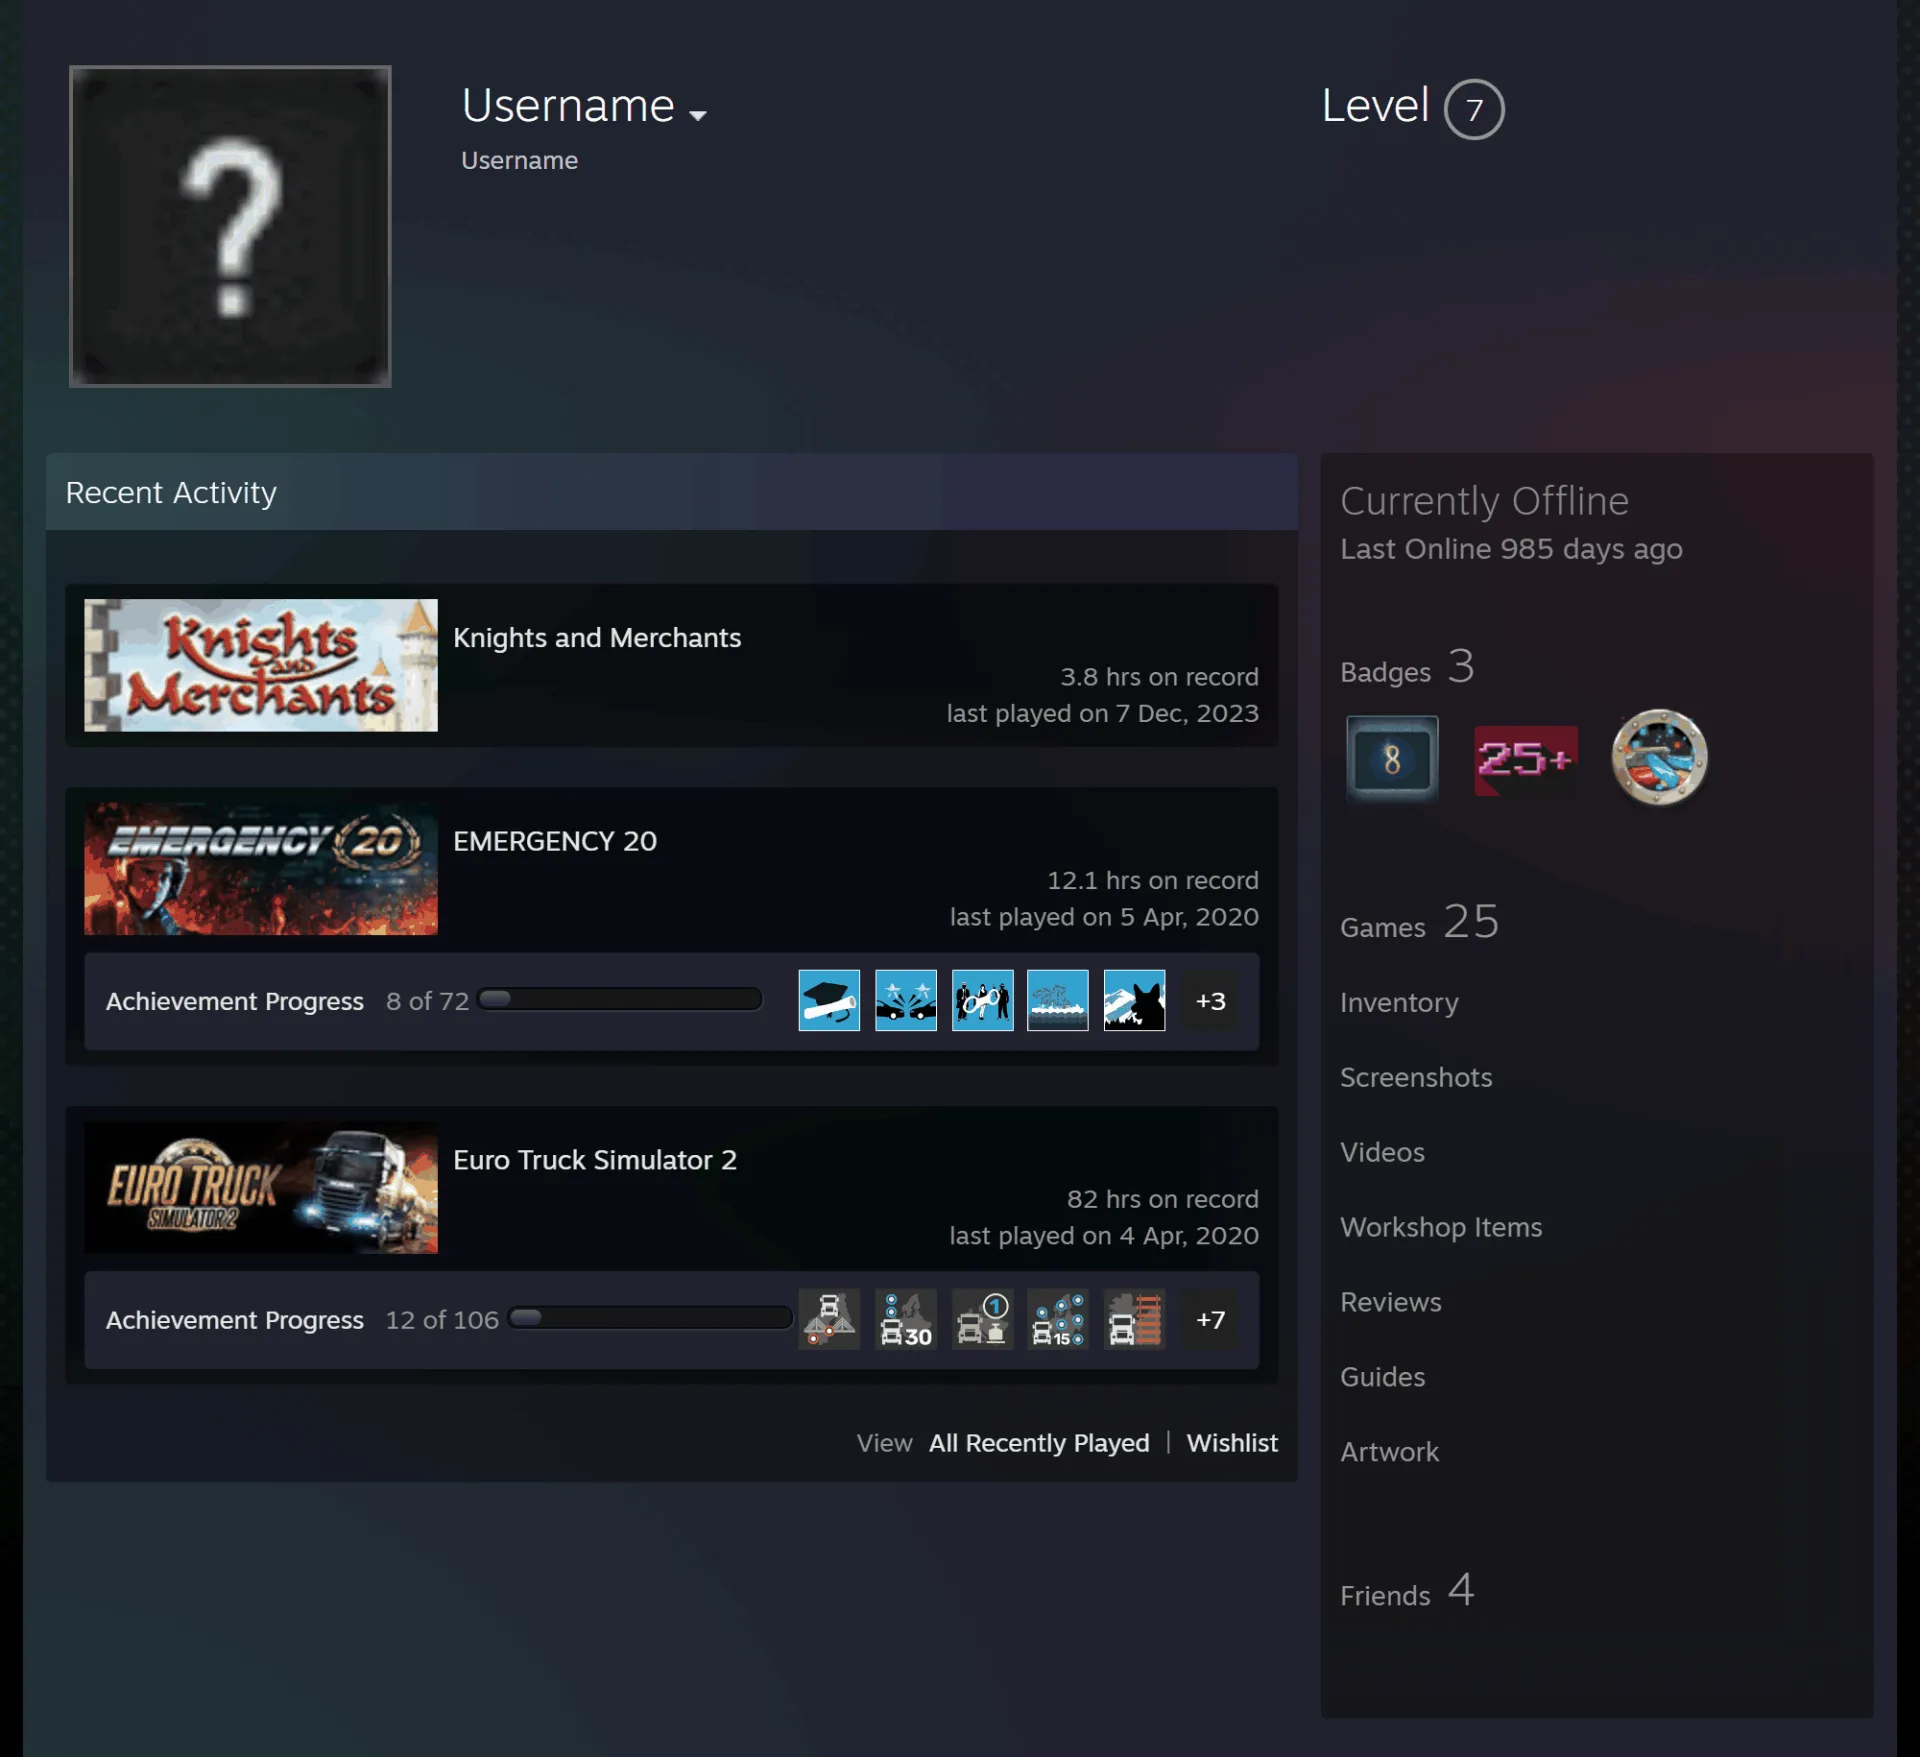Select the graduation cap achievement icon

[x=829, y=1000]
